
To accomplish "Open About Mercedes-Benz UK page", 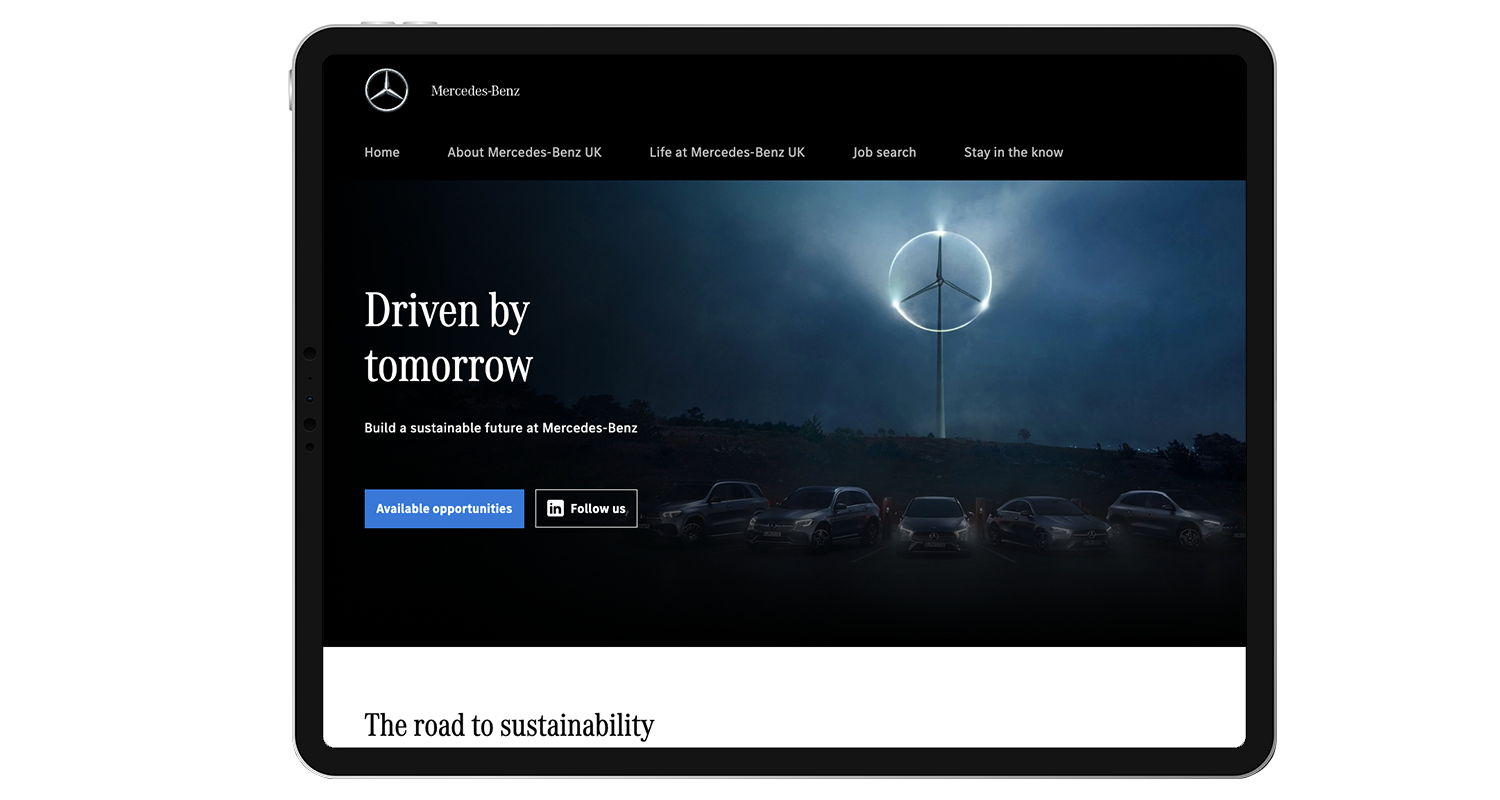I will click(x=524, y=152).
